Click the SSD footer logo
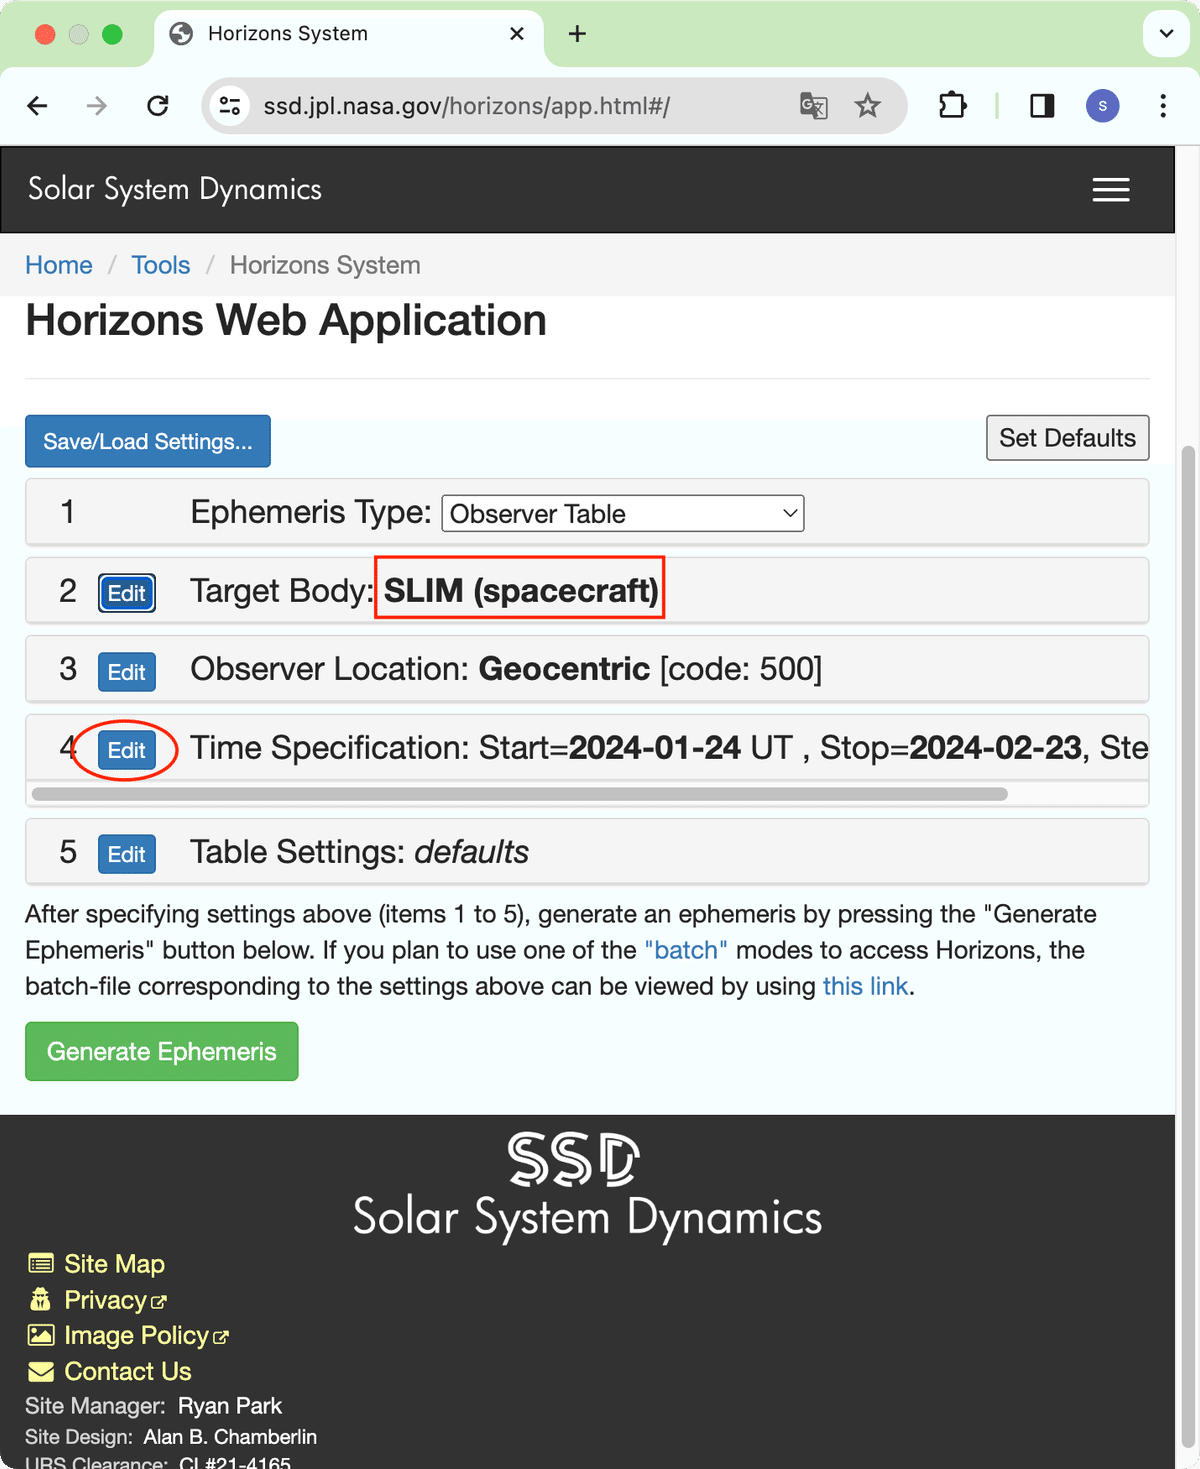The height and width of the screenshot is (1469, 1200). pos(573,1160)
